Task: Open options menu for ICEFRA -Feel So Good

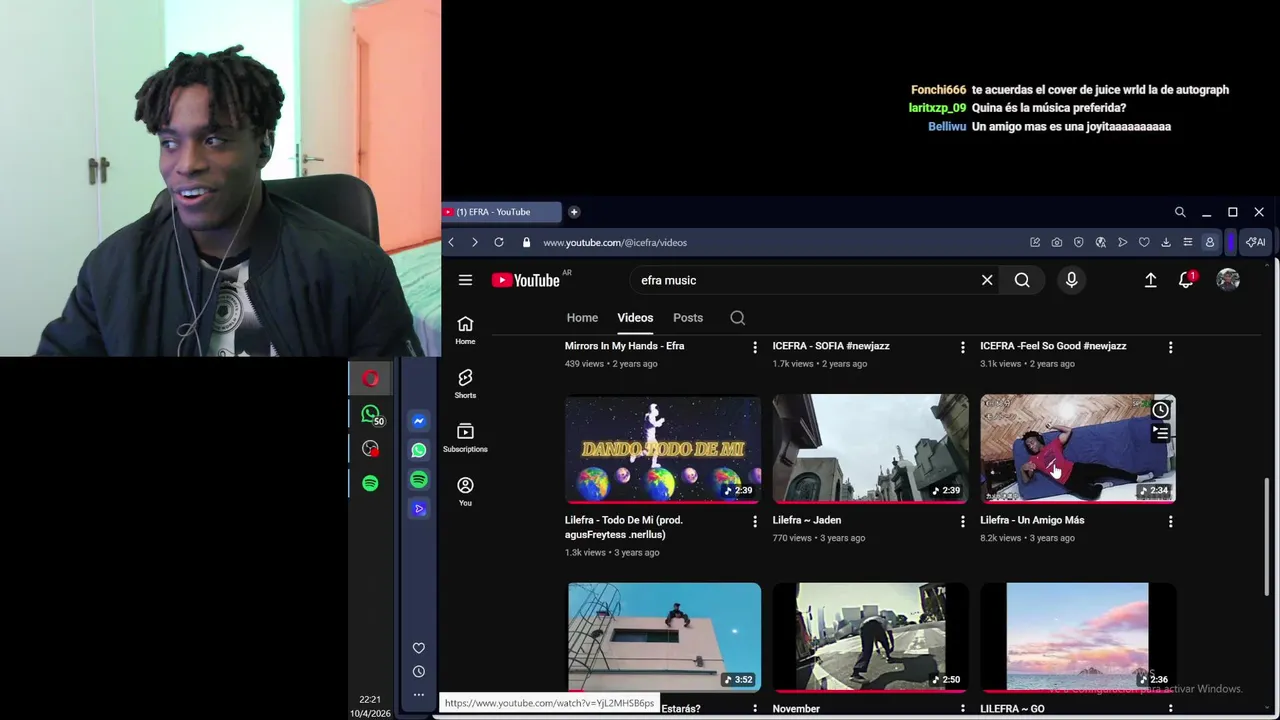Action: coord(1171,347)
